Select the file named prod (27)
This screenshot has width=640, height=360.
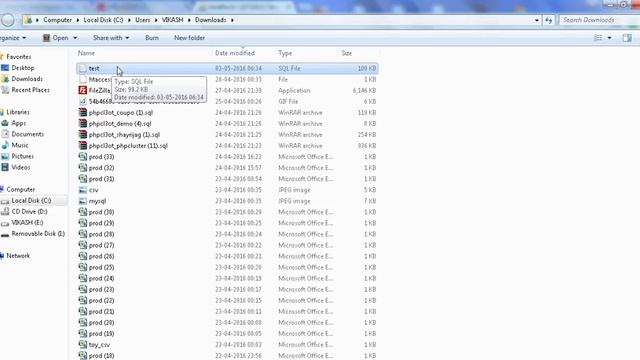pyautogui.click(x=101, y=245)
